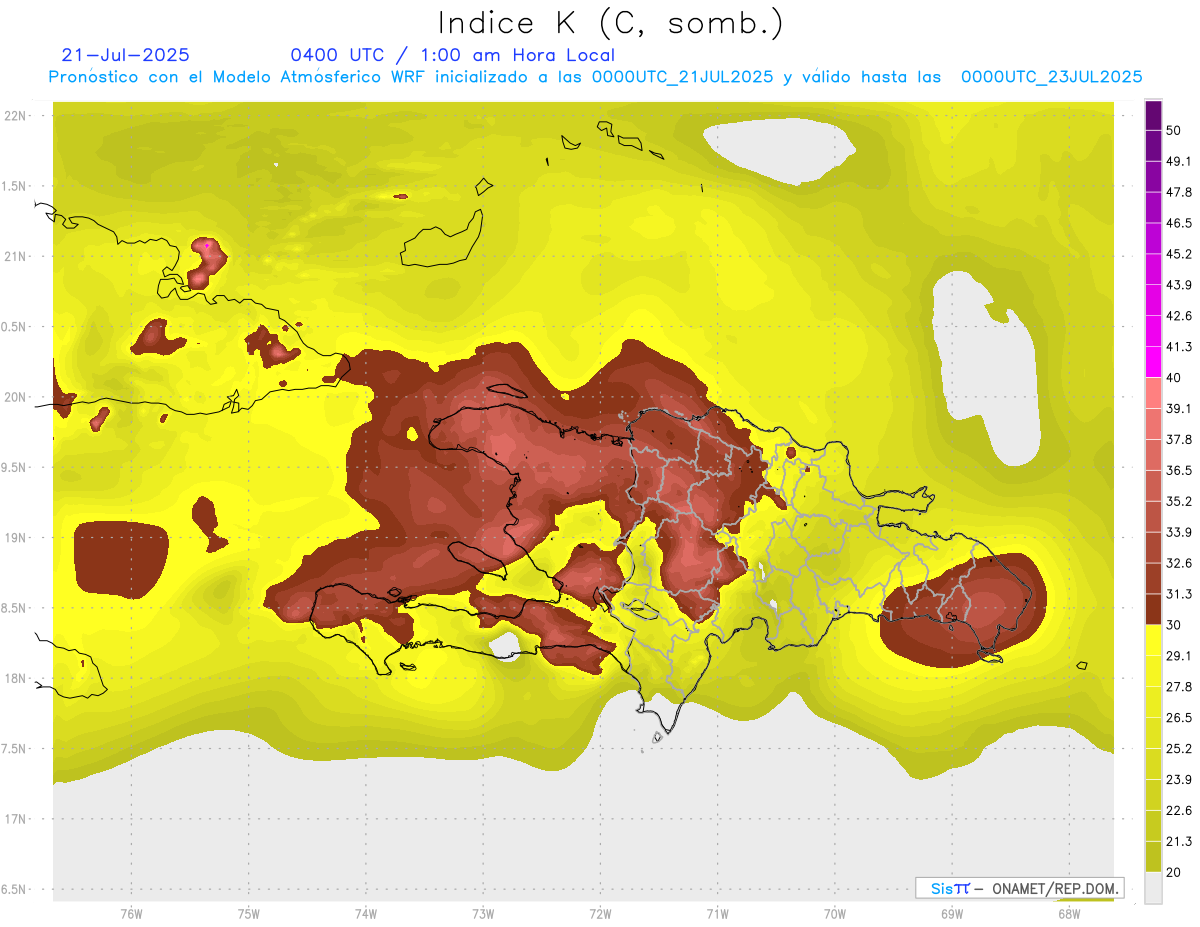This screenshot has width=1200, height=927.
Task: Click the "8.5N" latitude label
Action: click(x=13, y=608)
